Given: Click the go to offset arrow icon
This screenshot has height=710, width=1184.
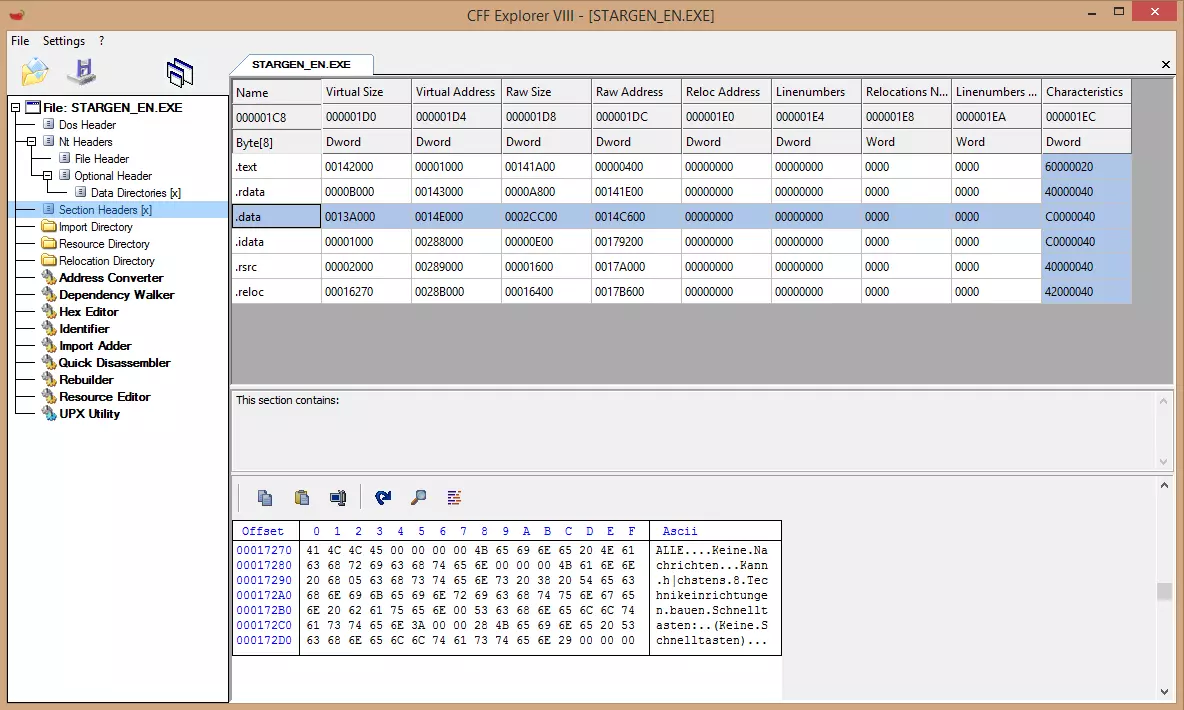Looking at the screenshot, I should (x=383, y=497).
